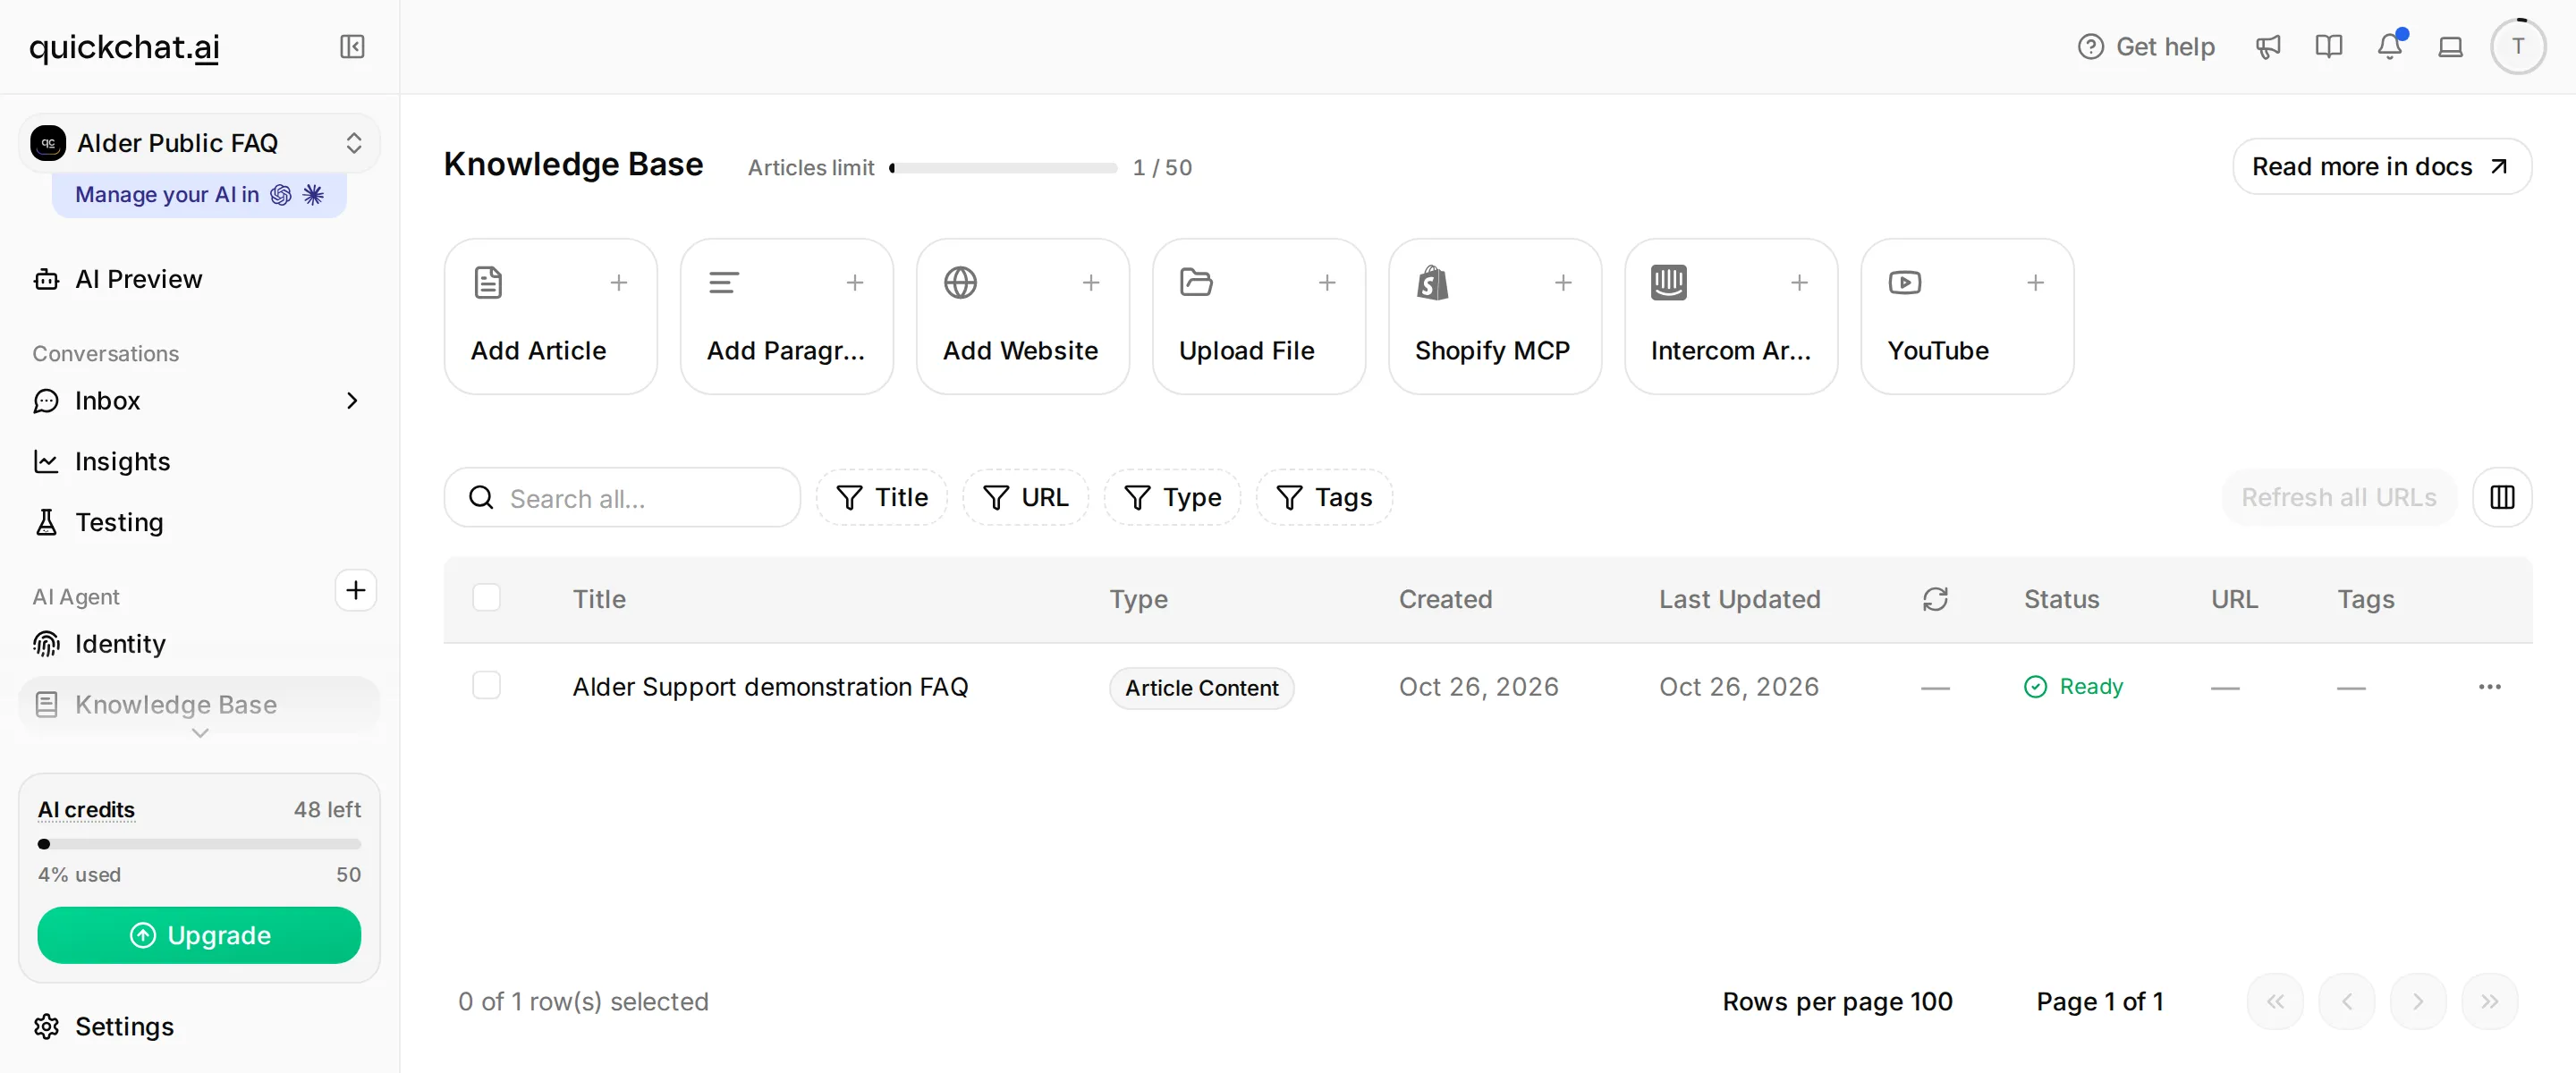Open announcements megaphone icon
Screen dimensions: 2576x1073
pos(2268,47)
